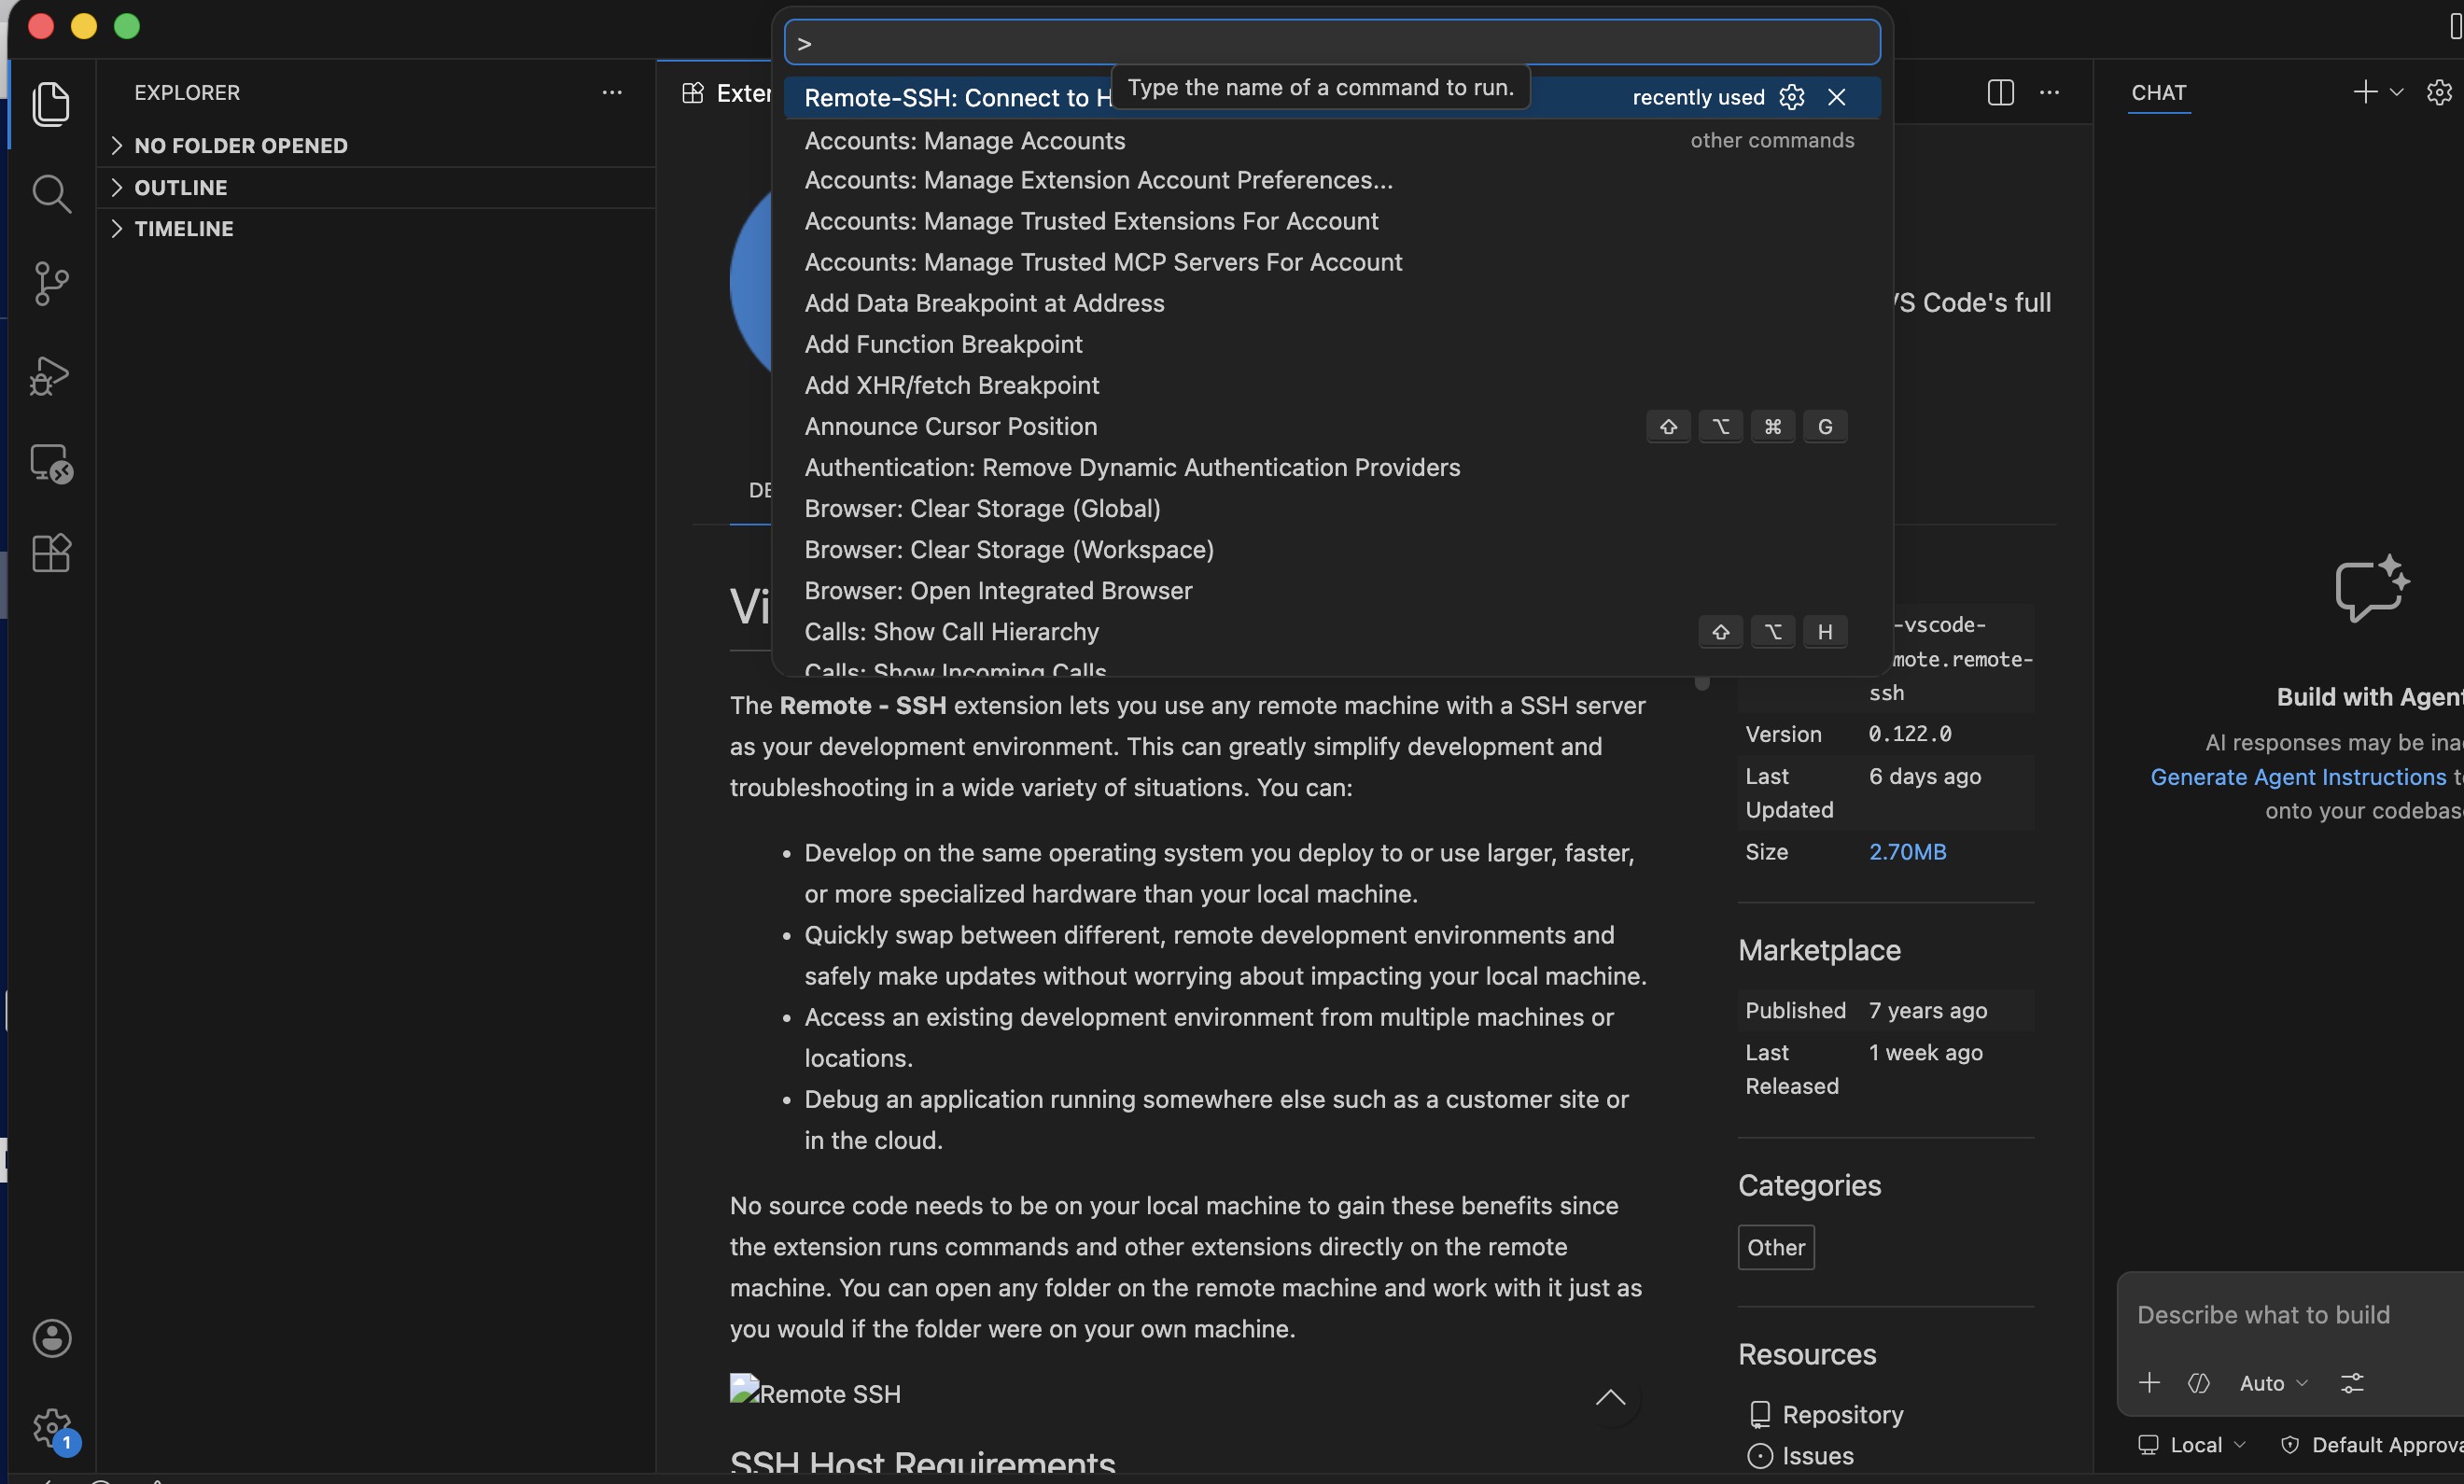
Task: Expand the Timeline section
Action: pyautogui.click(x=378, y=229)
